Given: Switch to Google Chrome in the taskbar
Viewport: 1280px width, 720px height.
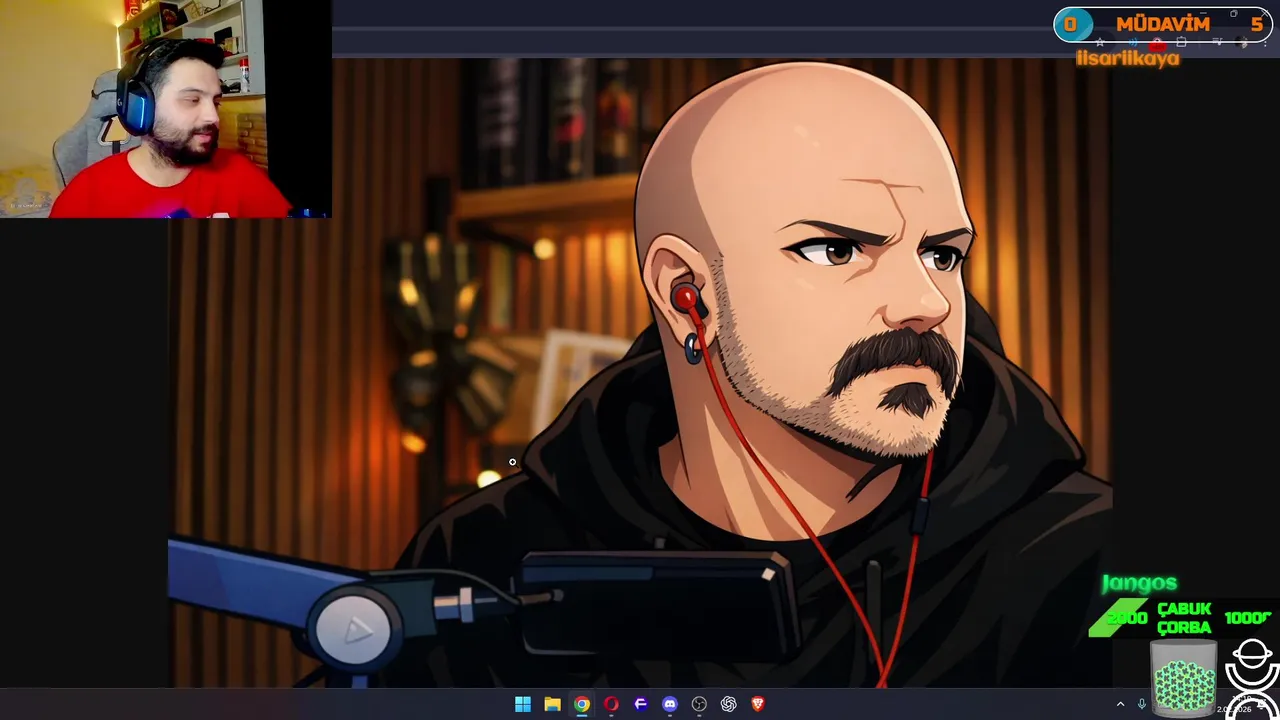Looking at the screenshot, I should click(582, 704).
